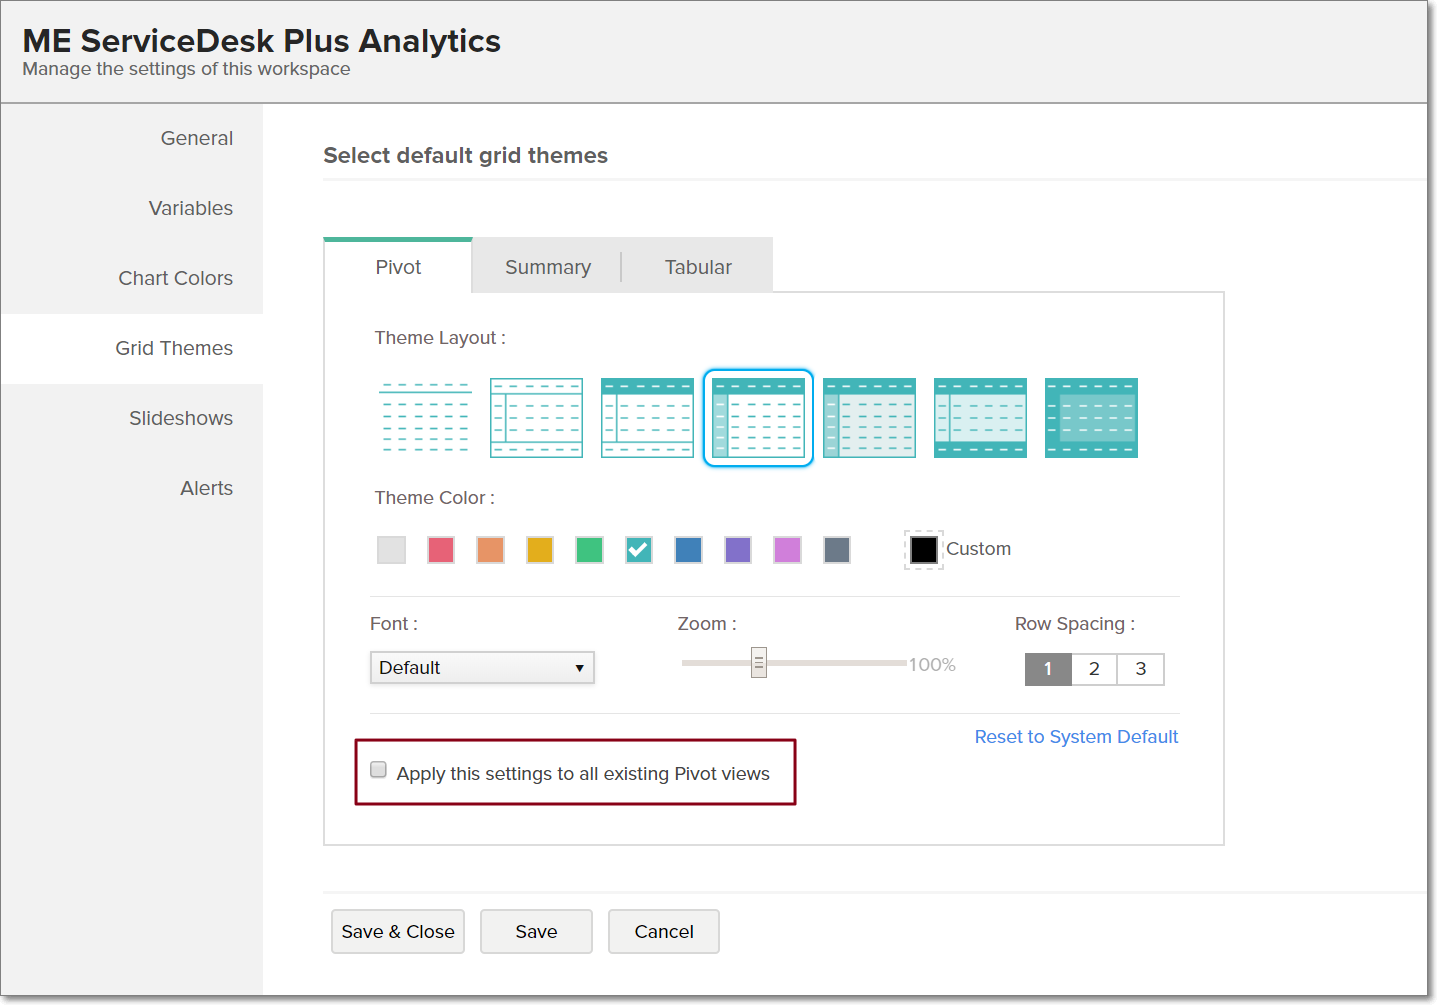Image resolution: width=1437 pixels, height=1005 pixels.
Task: Open Chart Colors in the sidebar
Action: click(175, 278)
